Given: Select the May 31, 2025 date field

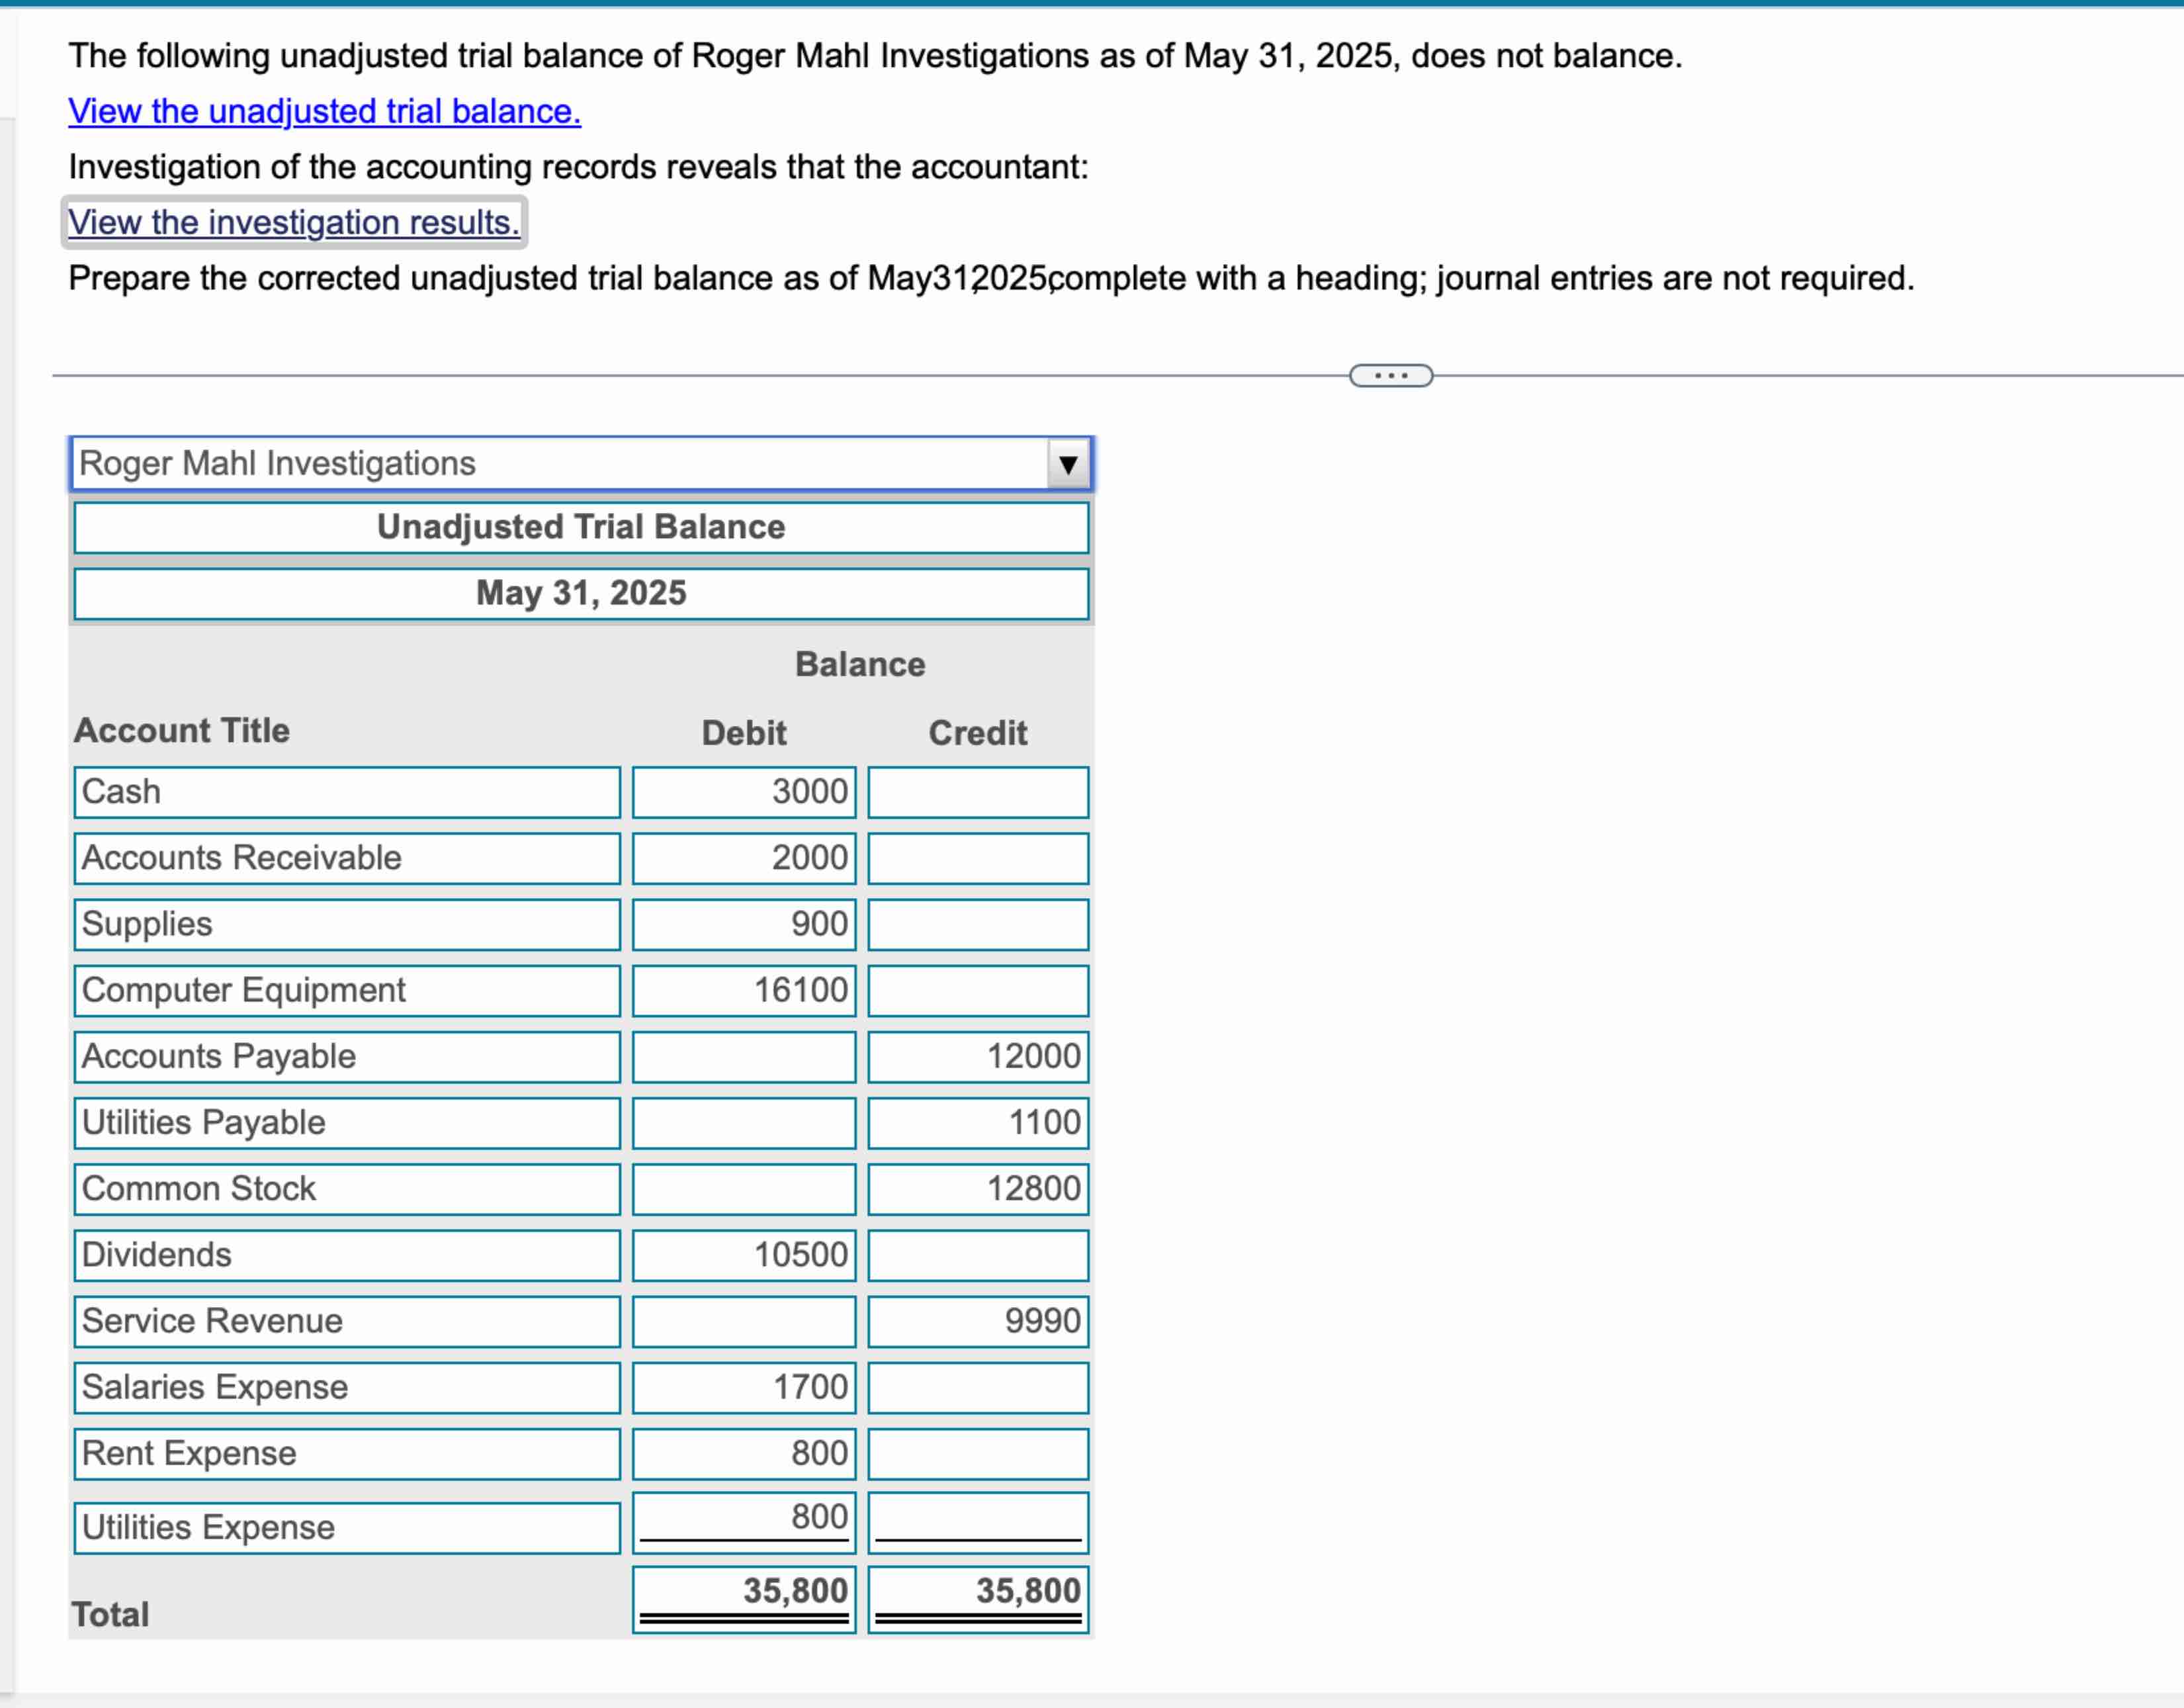Looking at the screenshot, I should [x=581, y=593].
